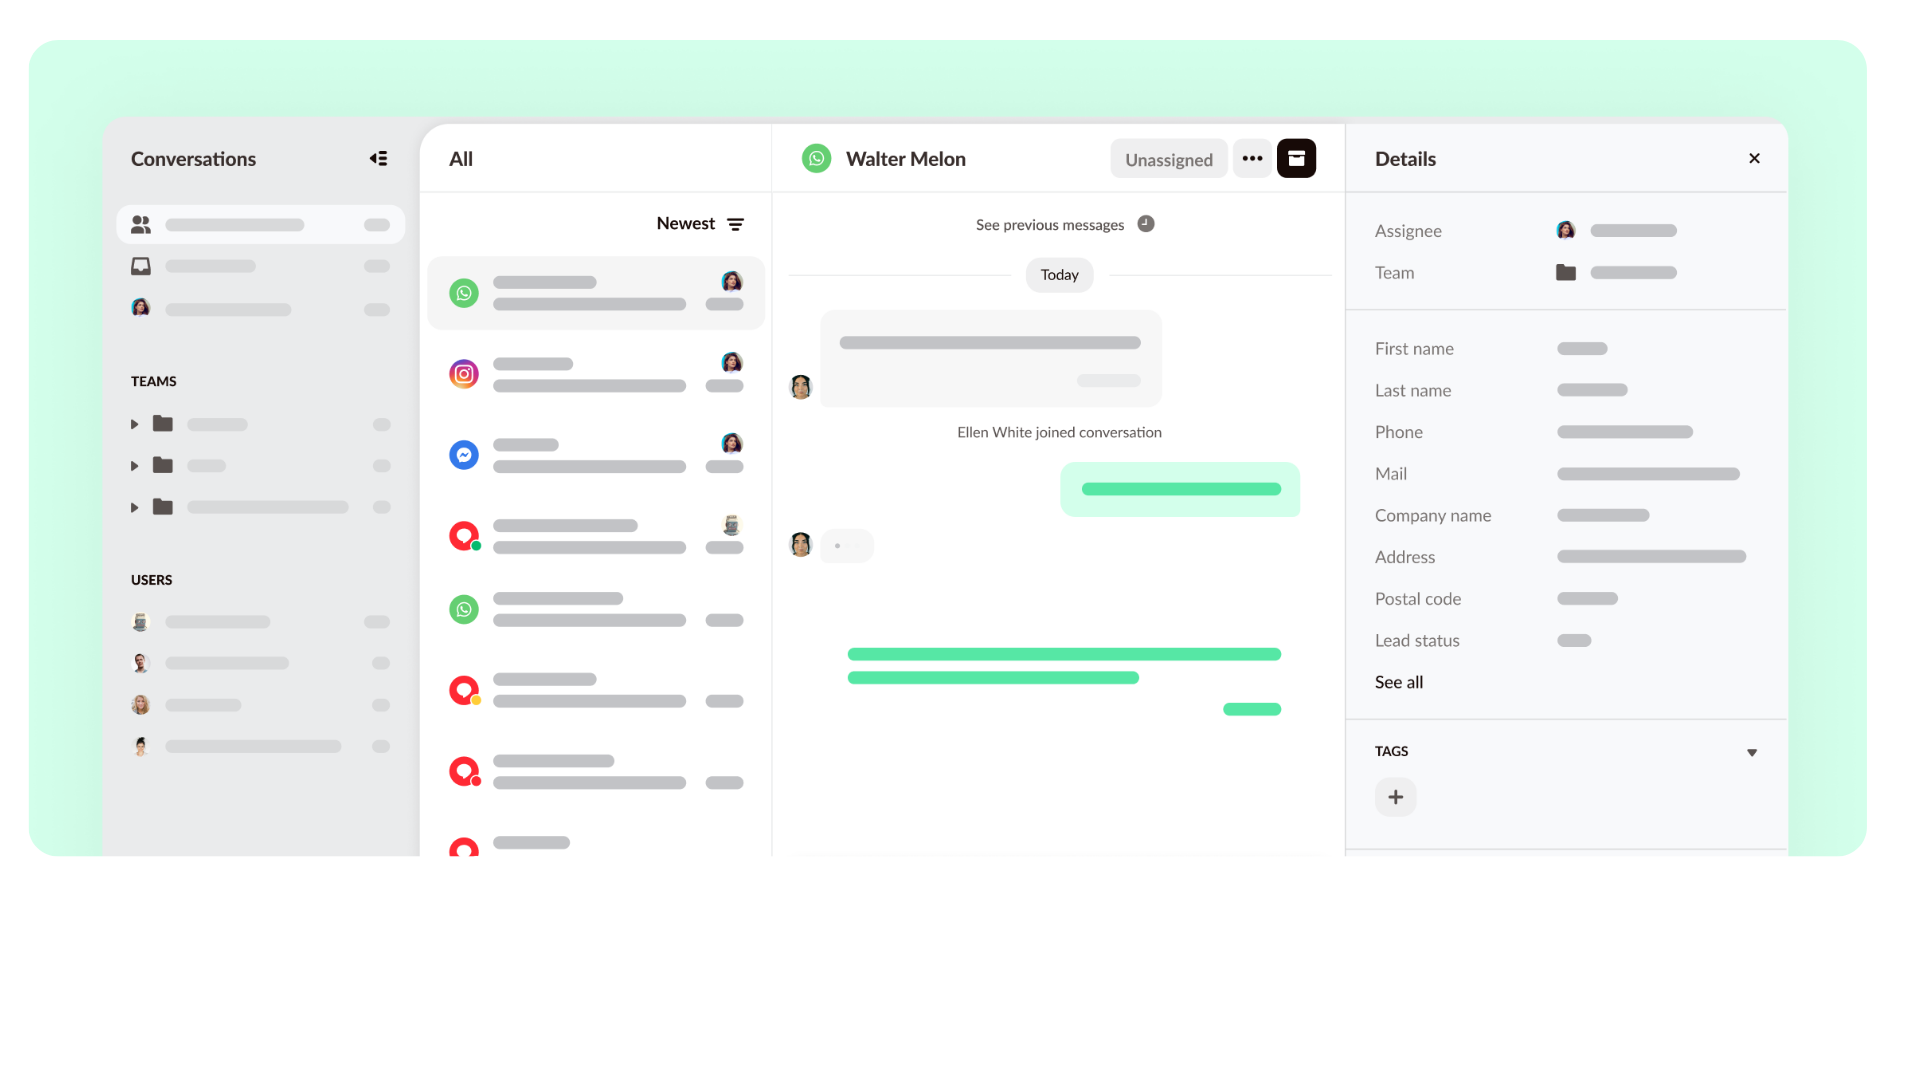Click the add tag plus button
The width and height of the screenshot is (1920, 1080).
1395,796
